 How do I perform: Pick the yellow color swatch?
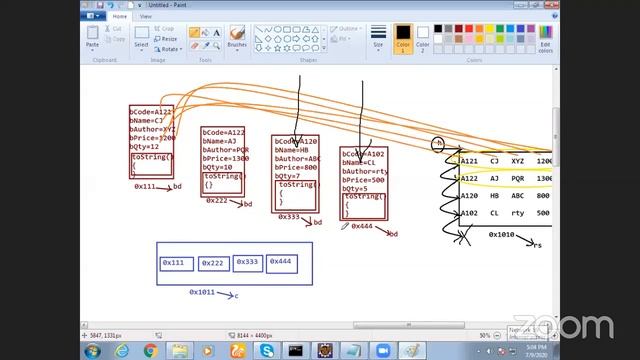point(489,29)
